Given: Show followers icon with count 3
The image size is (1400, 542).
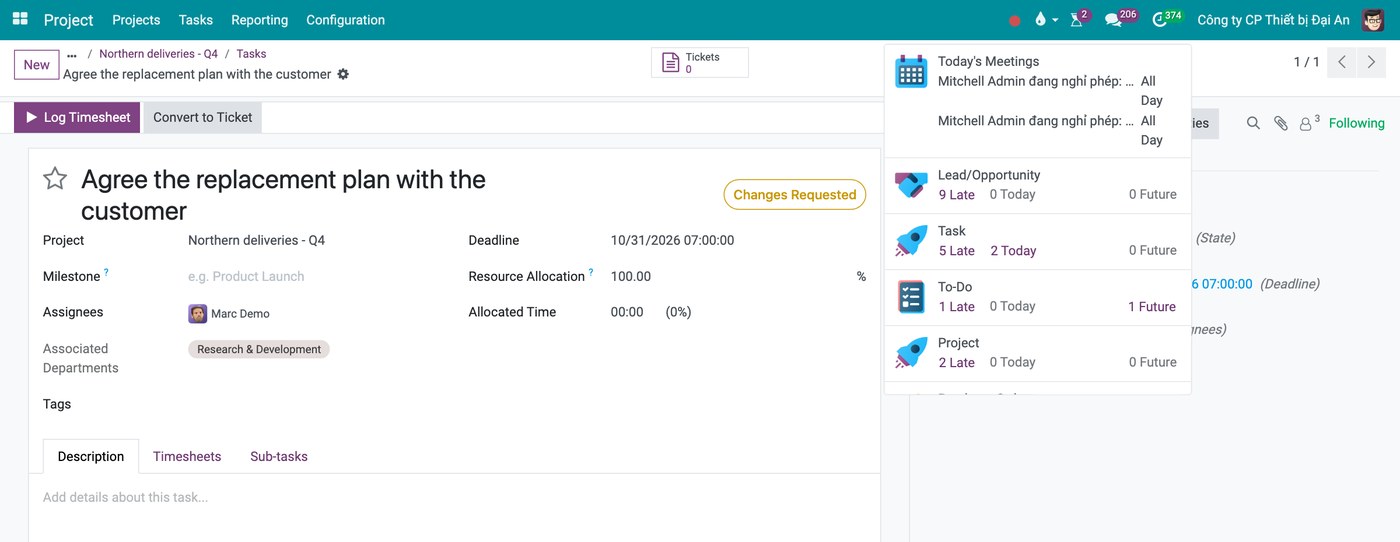Looking at the screenshot, I should (x=1309, y=123).
